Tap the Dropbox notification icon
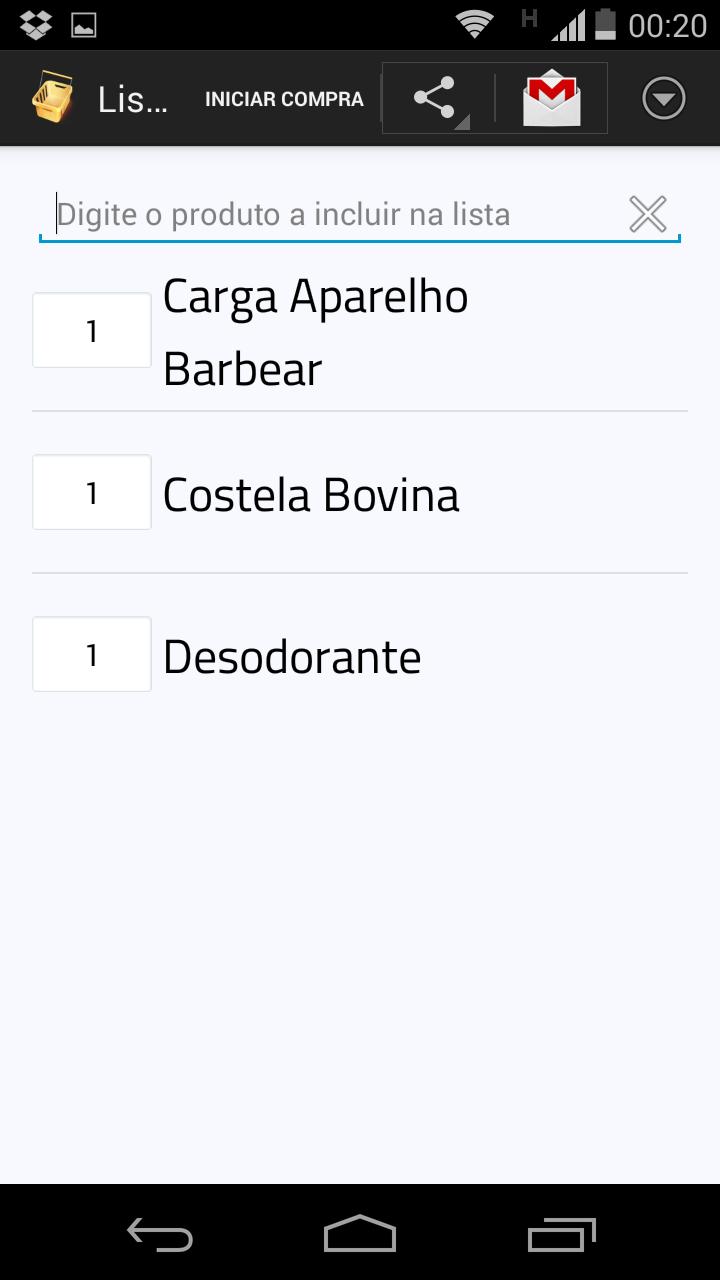This screenshot has width=720, height=1280. click(36, 24)
